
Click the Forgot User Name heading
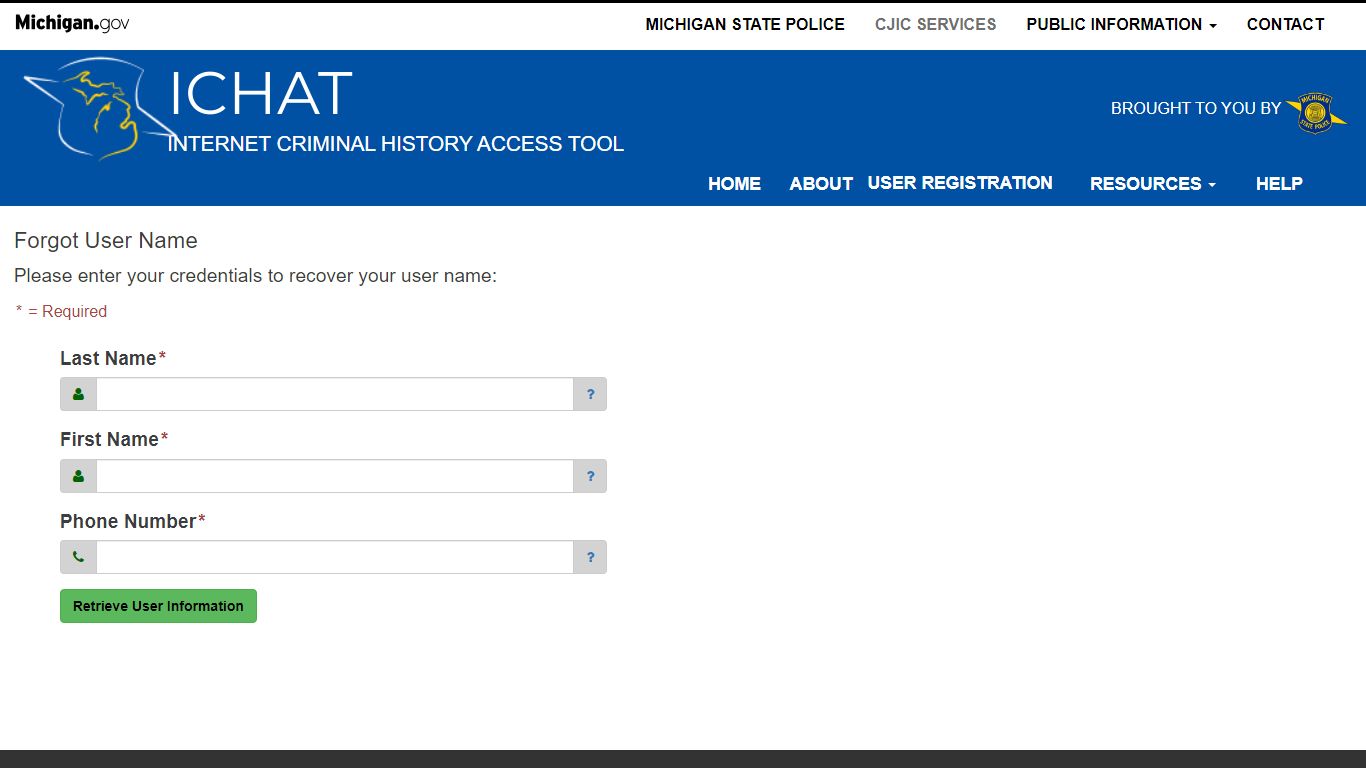tap(106, 241)
